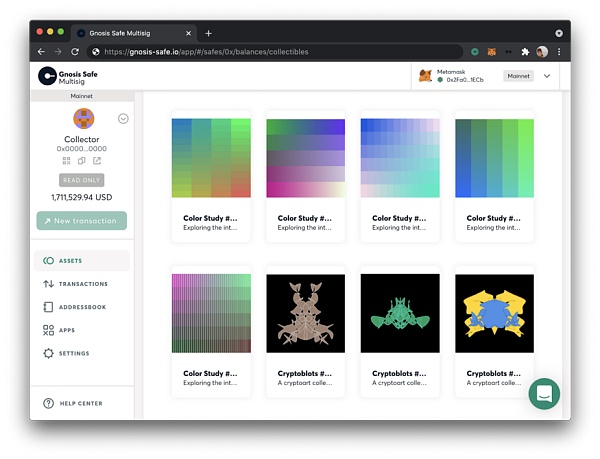Image resolution: width=600 pixels, height=459 pixels.
Task: Click the New transaction button
Action: (x=81, y=220)
